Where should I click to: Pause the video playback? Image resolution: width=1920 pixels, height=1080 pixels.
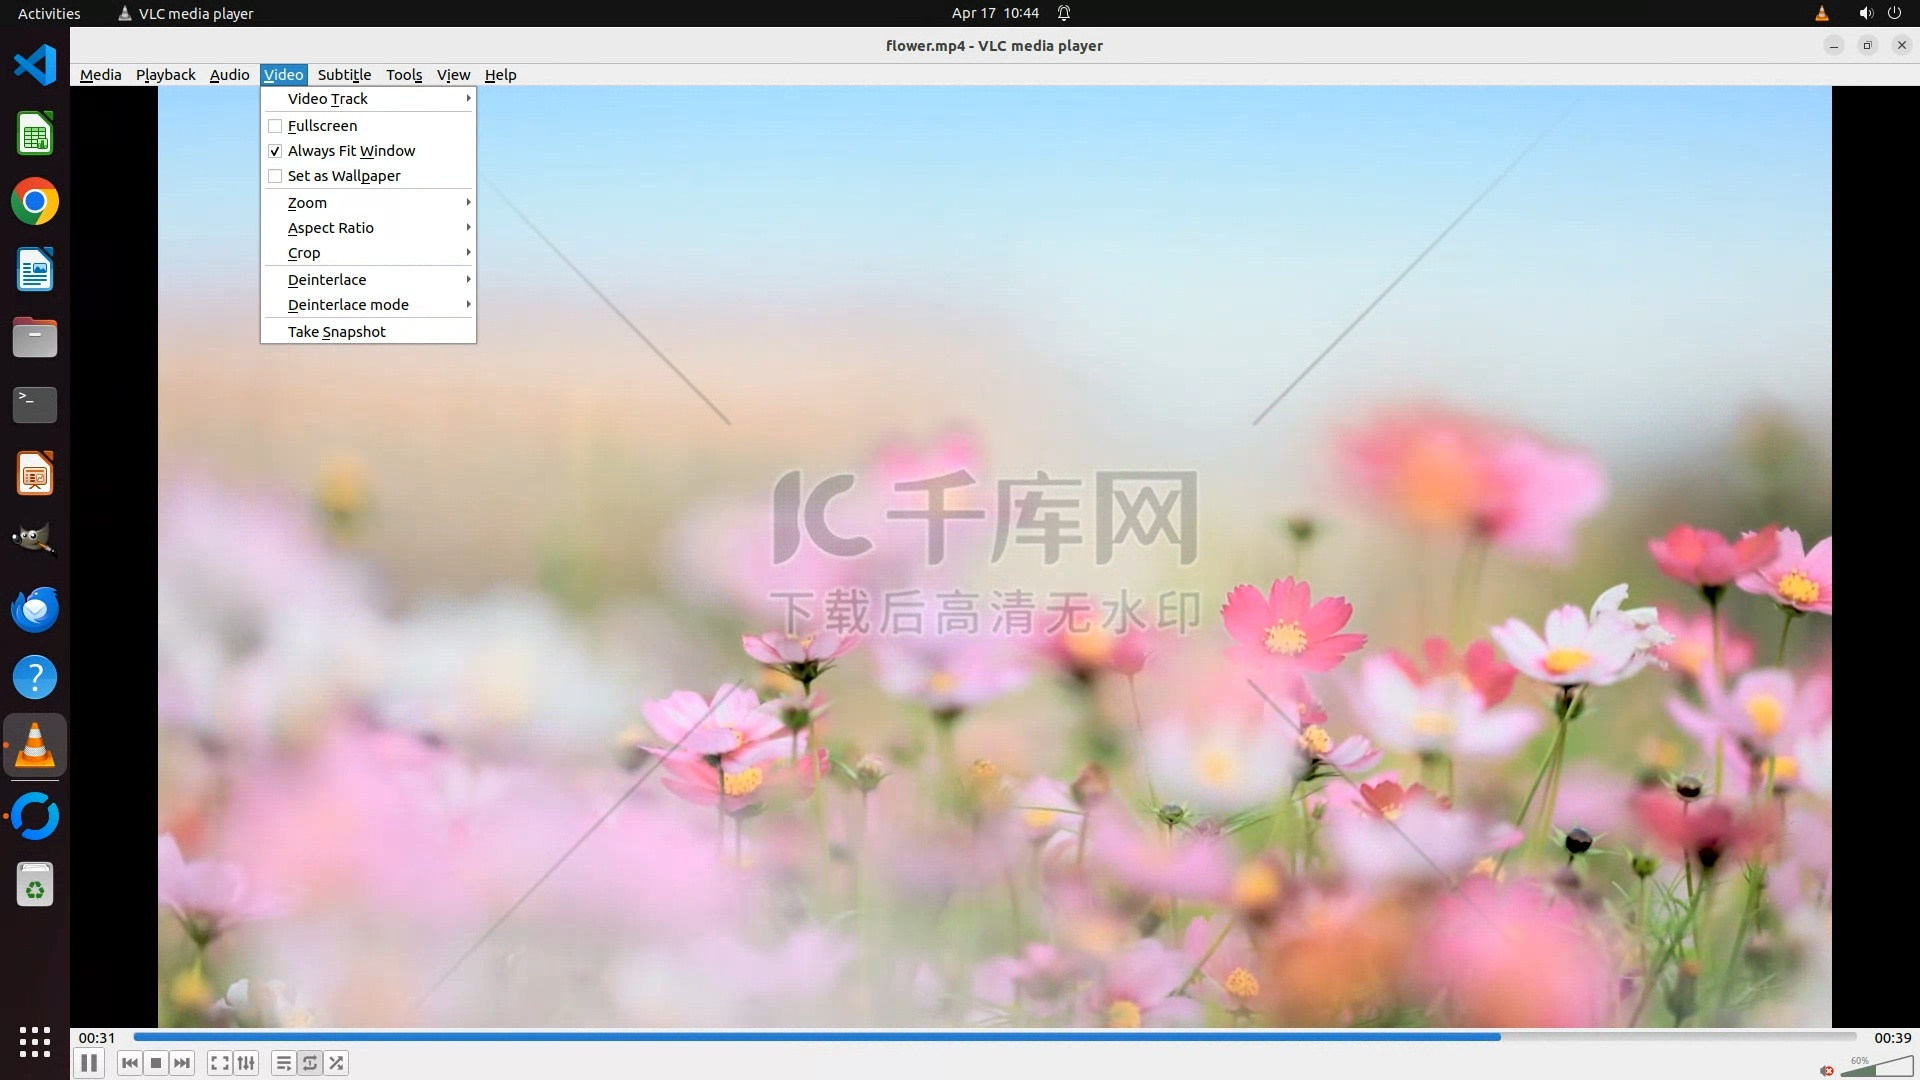click(x=89, y=1063)
